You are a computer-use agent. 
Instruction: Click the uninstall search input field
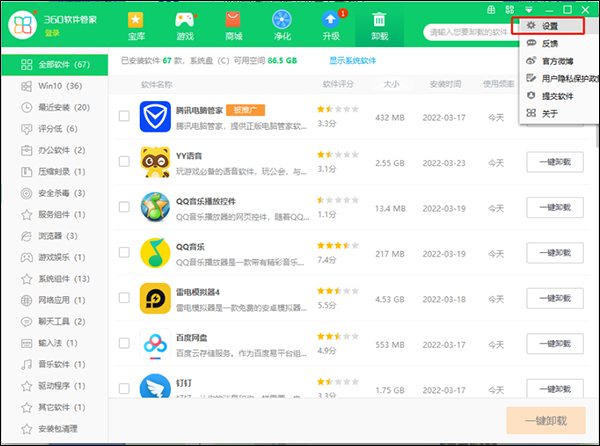coord(469,32)
